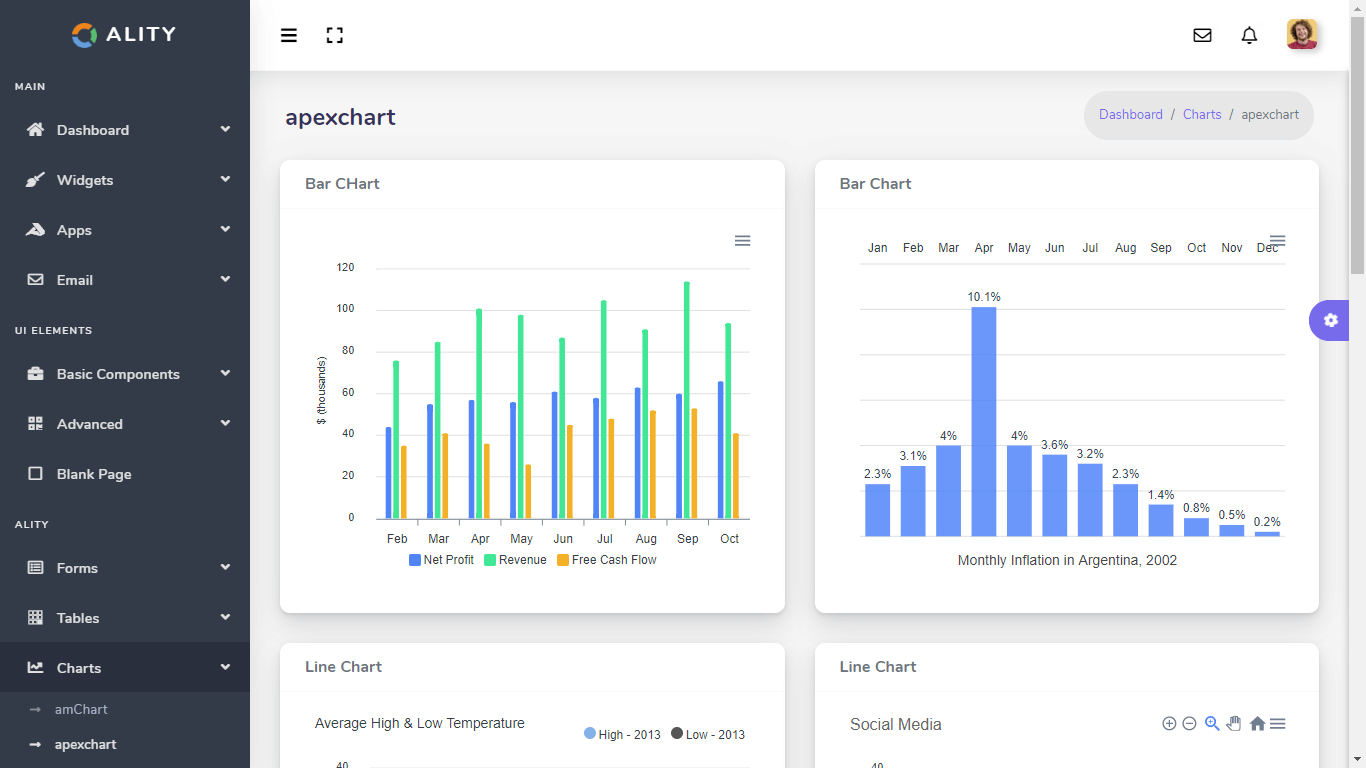Open the notifications bell icon
The height and width of the screenshot is (768, 1366).
[x=1249, y=36]
